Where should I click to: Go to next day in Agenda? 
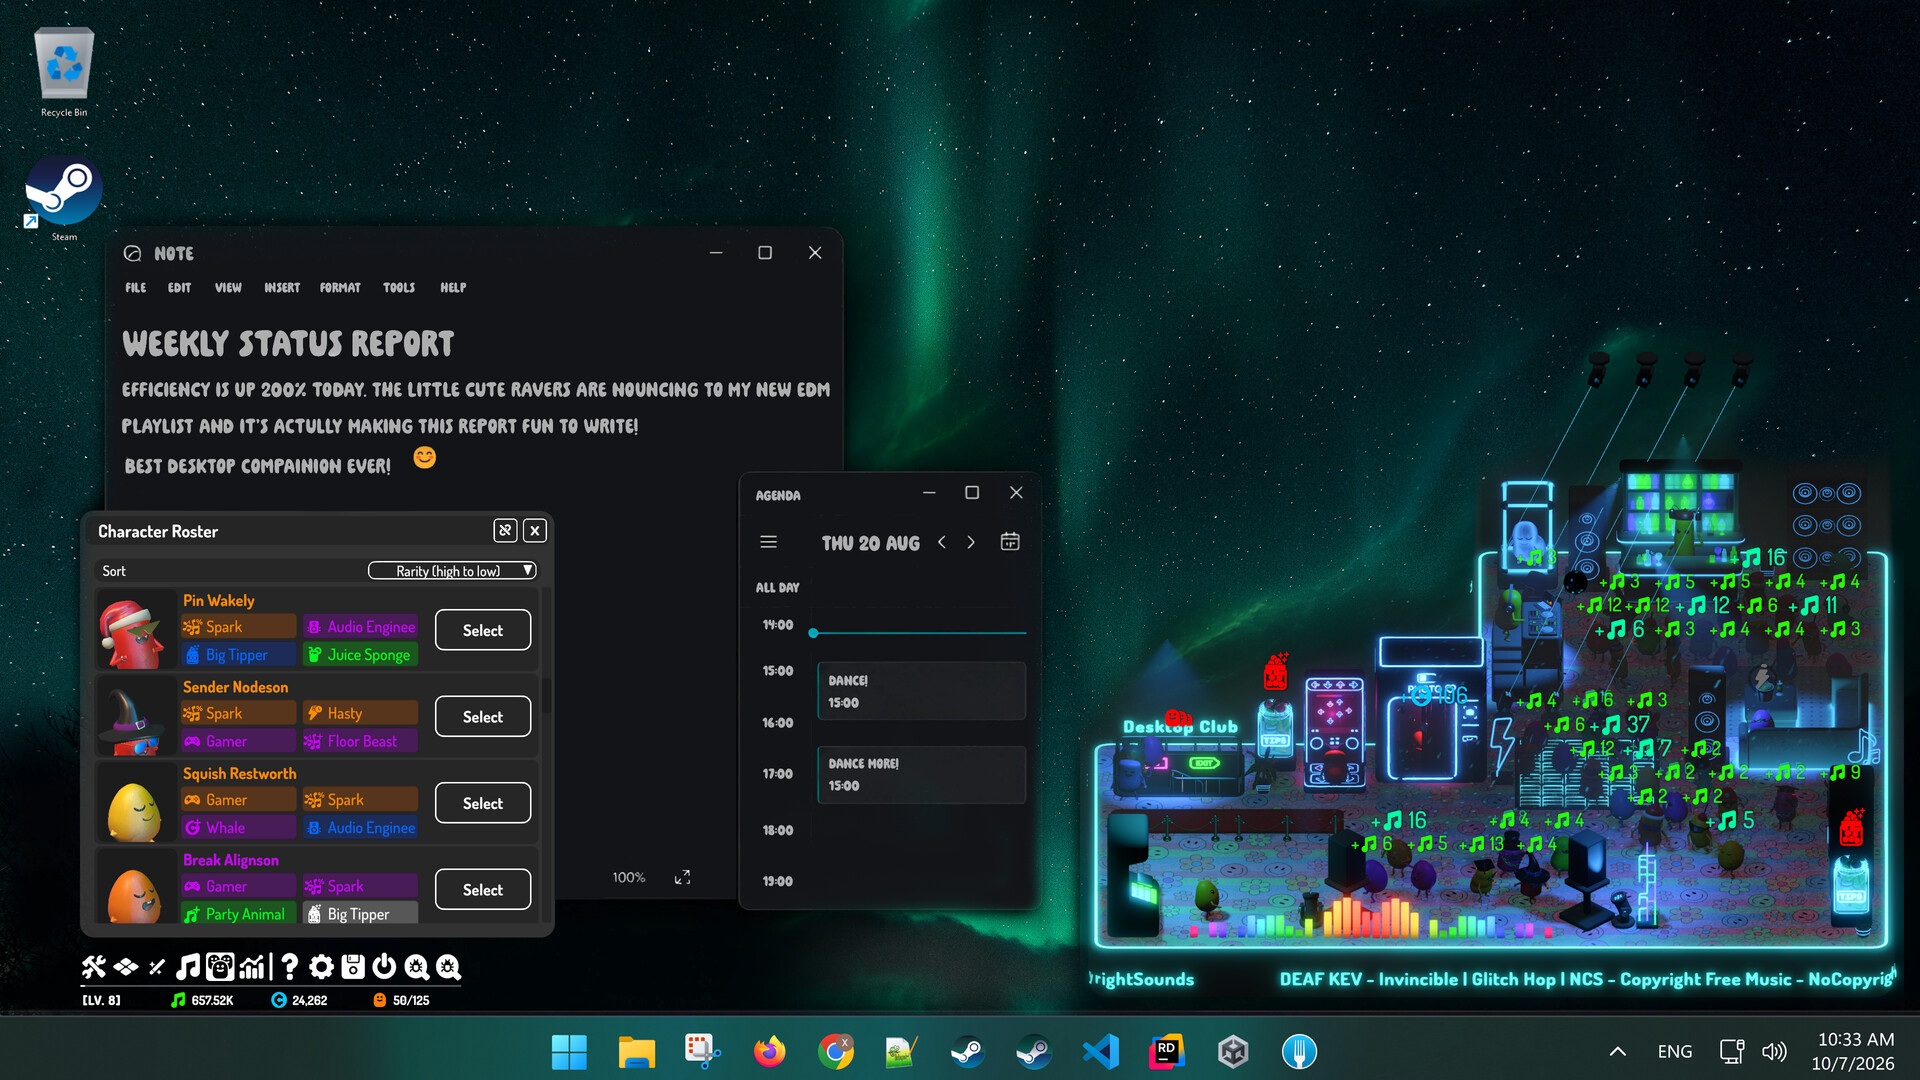(971, 542)
